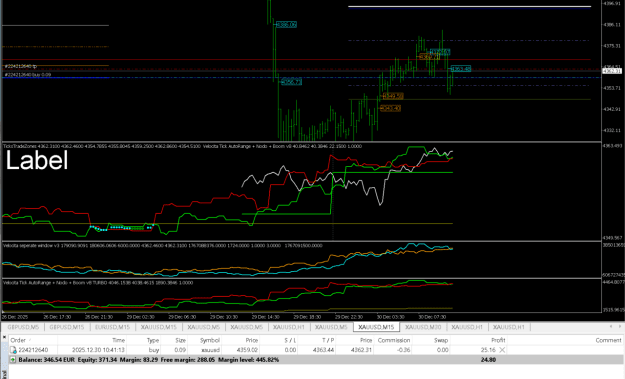Click the T / P column header
The width and height of the screenshot is (625, 379).
[x=328, y=340]
